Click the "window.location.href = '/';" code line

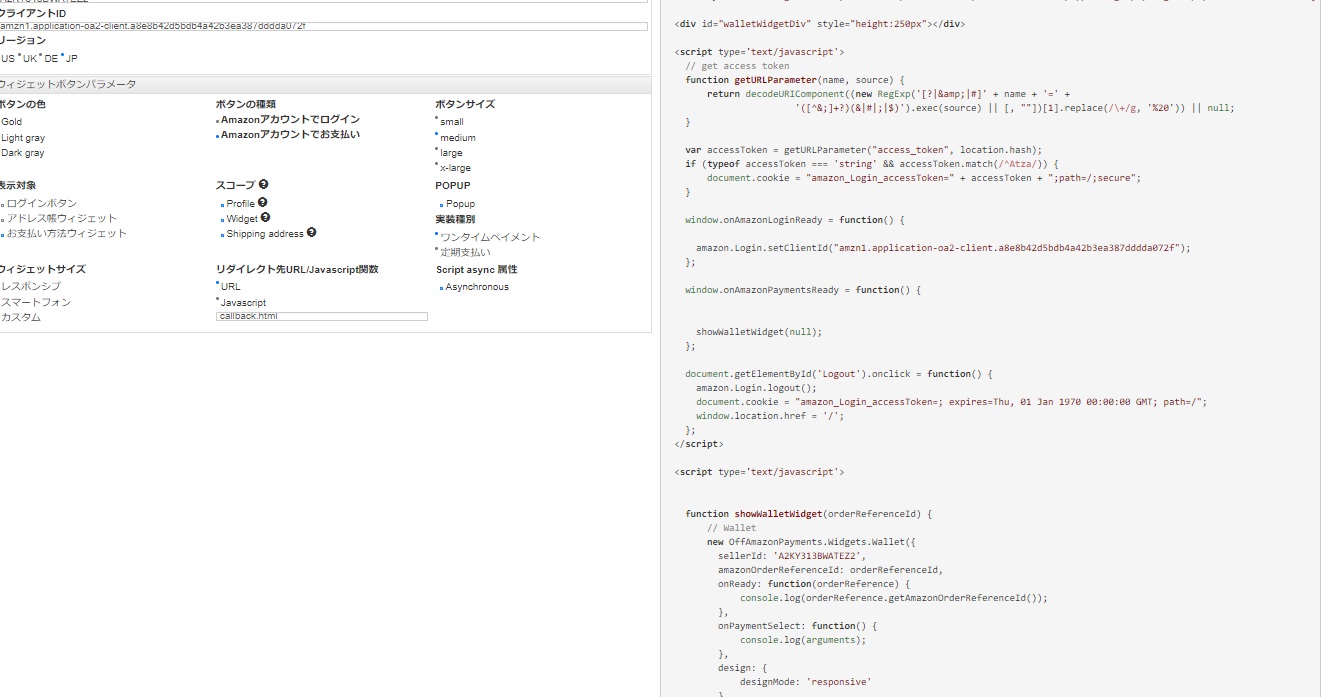(770, 415)
